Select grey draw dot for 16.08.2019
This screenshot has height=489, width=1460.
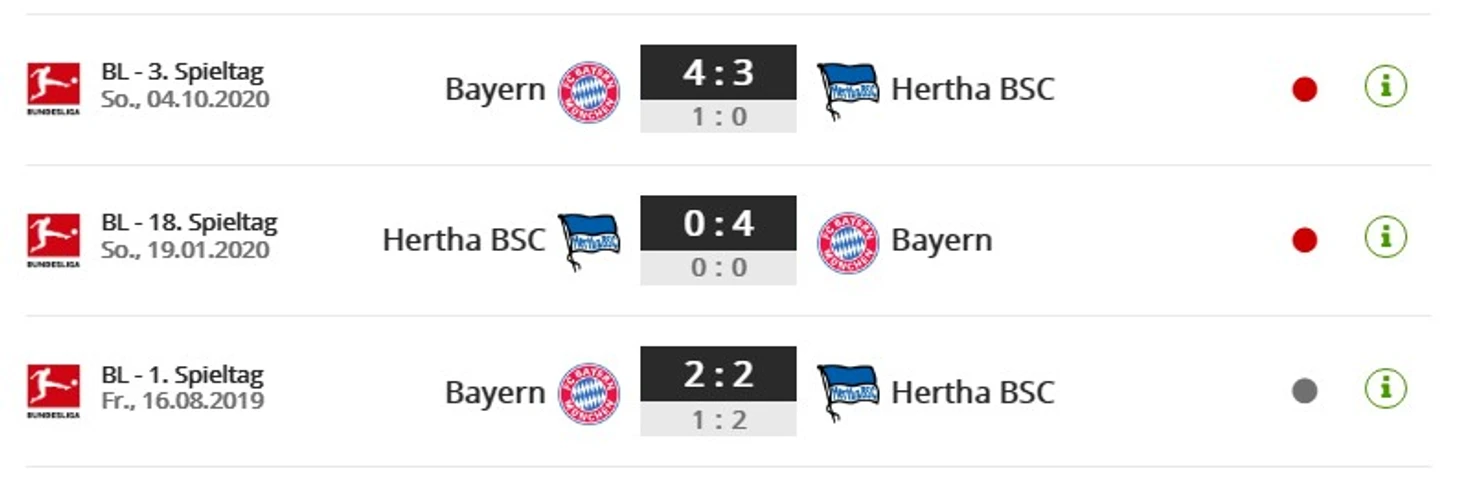tap(1304, 392)
